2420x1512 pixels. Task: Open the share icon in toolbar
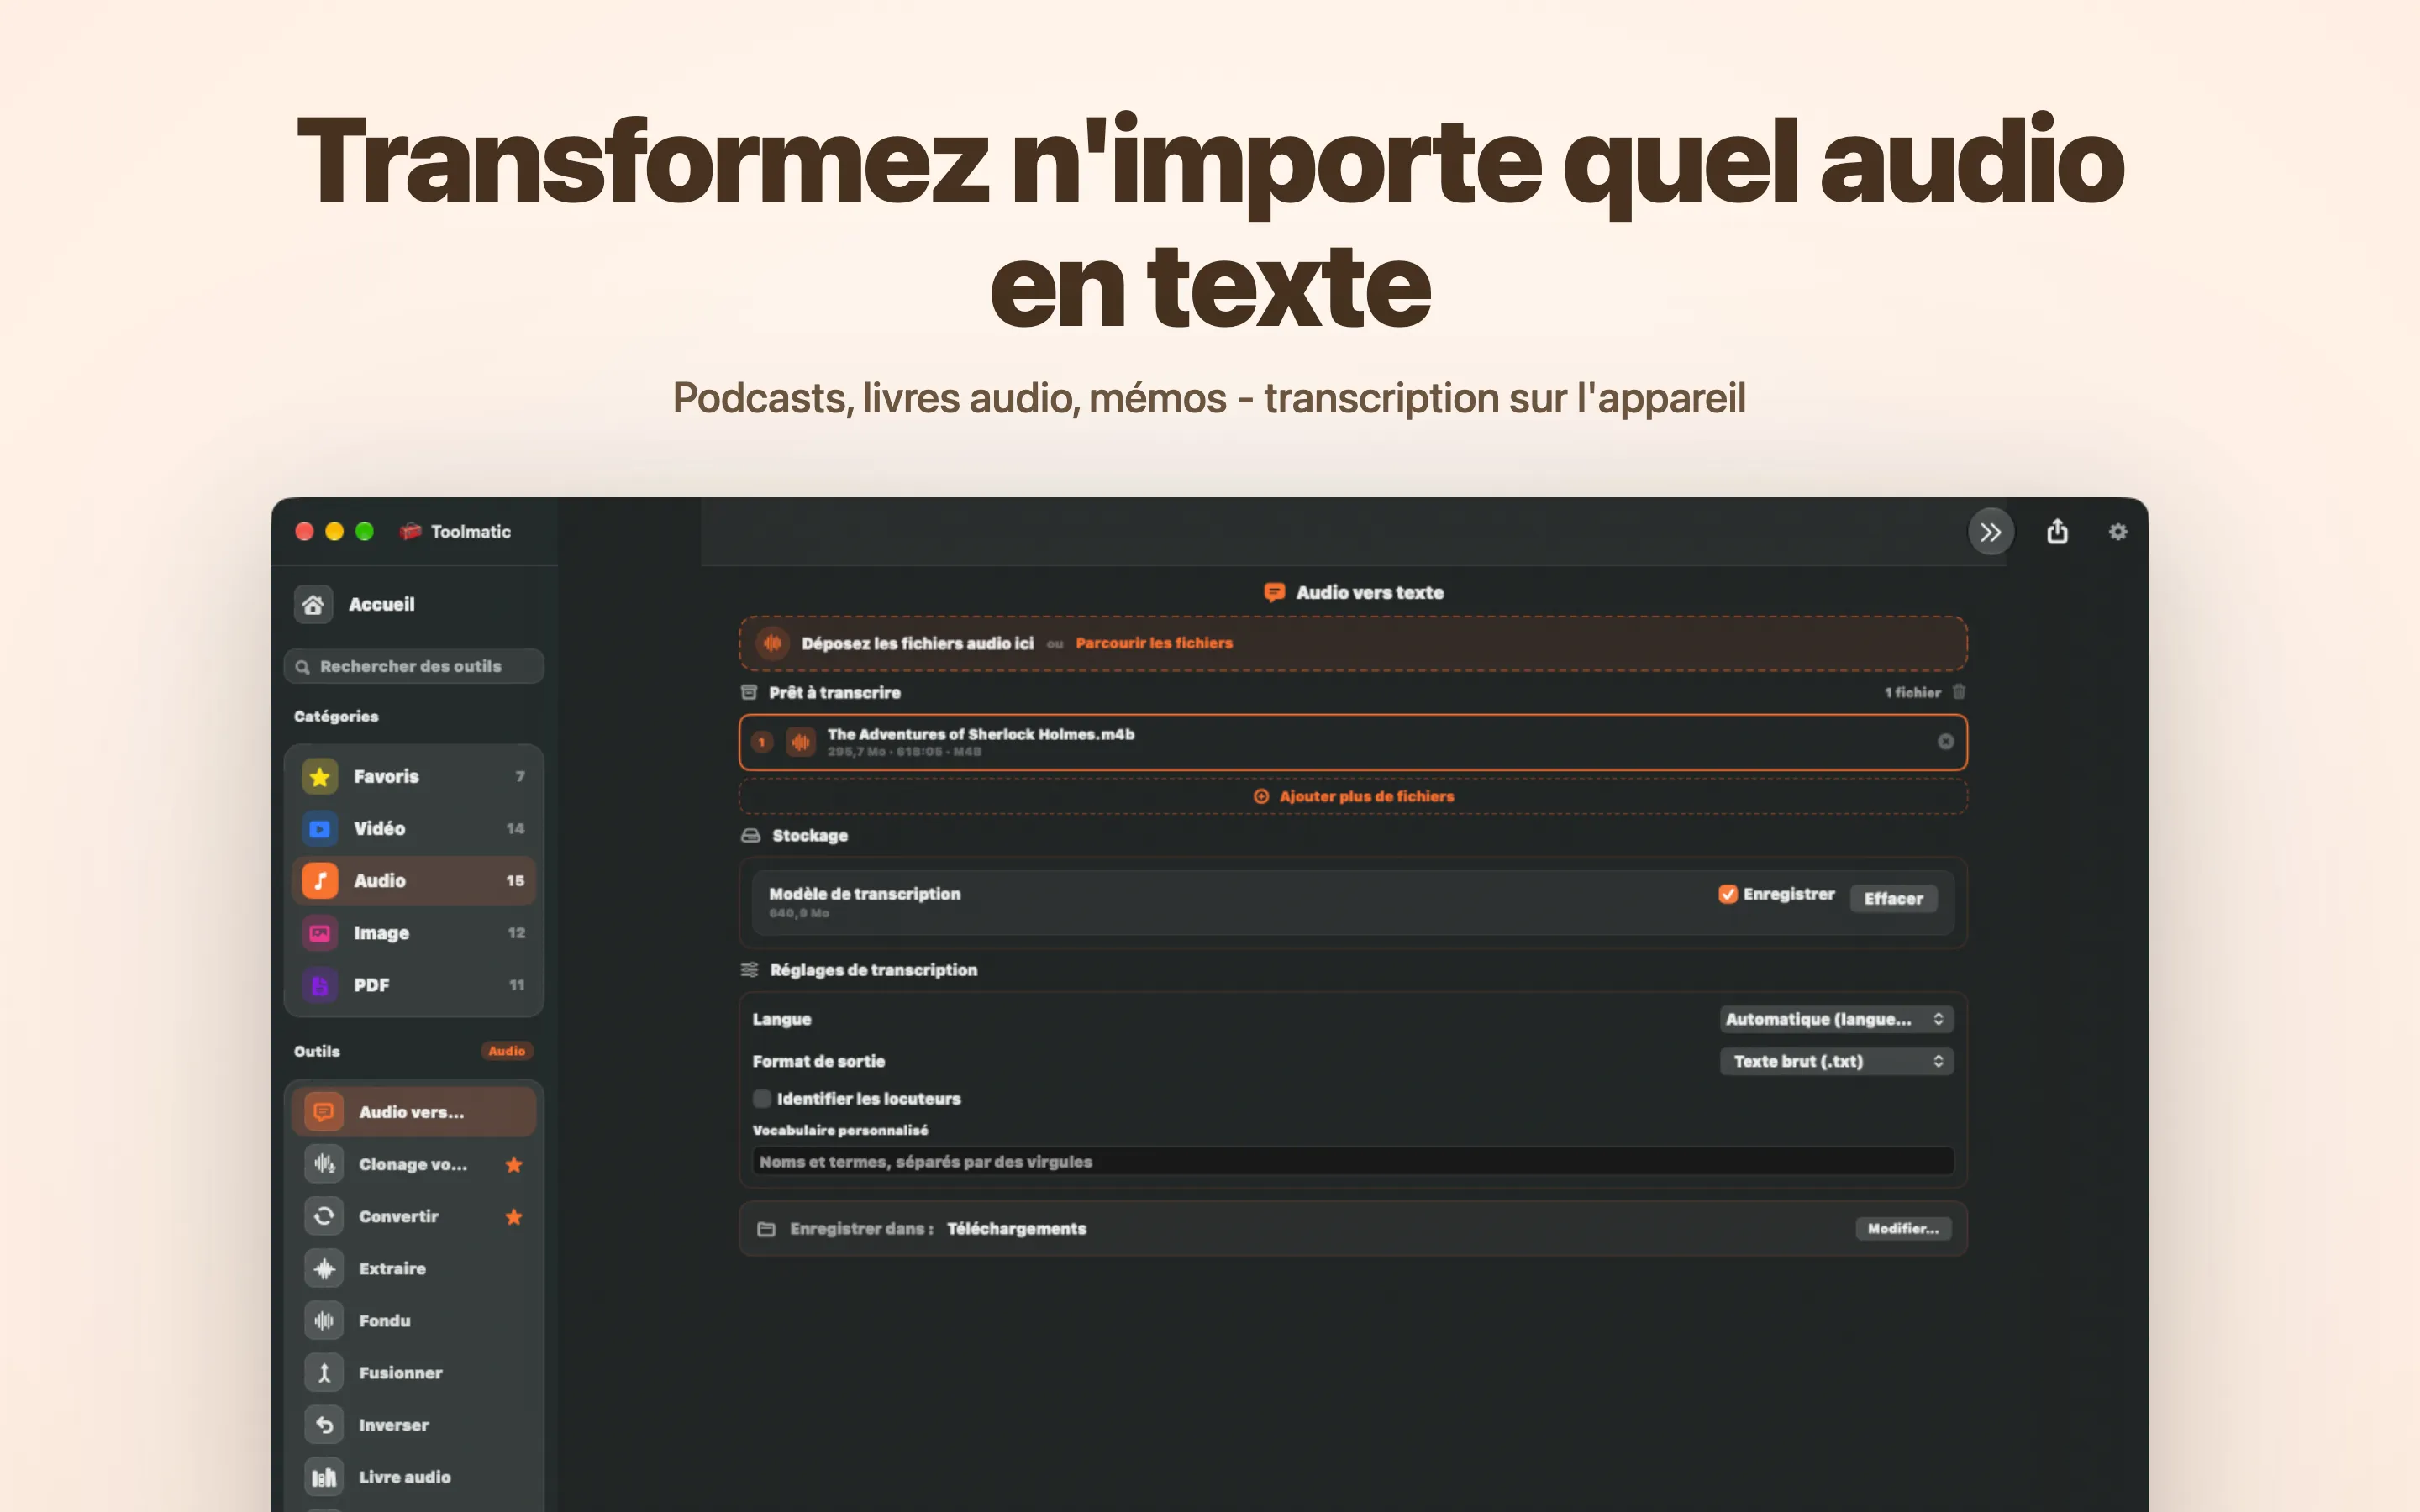coord(2057,531)
